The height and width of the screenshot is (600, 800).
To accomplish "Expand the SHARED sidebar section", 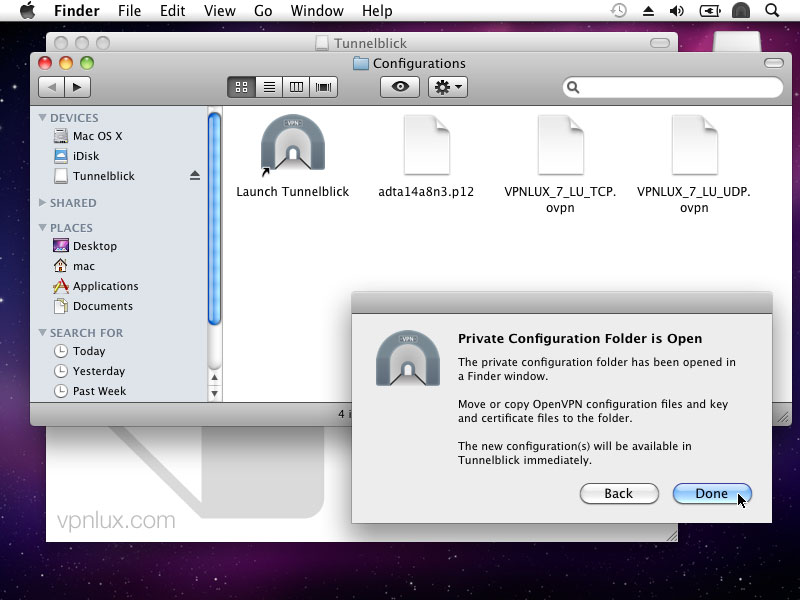I will coord(42,203).
